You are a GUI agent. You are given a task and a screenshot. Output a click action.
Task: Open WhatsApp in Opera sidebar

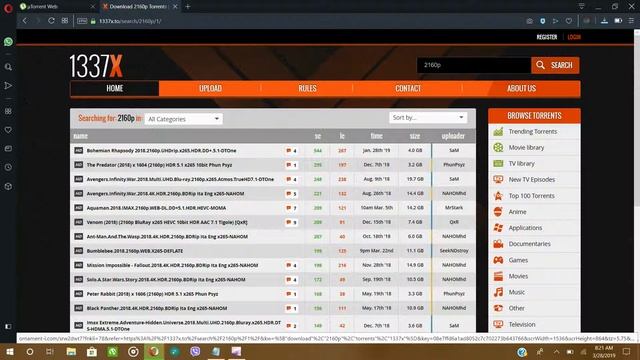pos(8,42)
